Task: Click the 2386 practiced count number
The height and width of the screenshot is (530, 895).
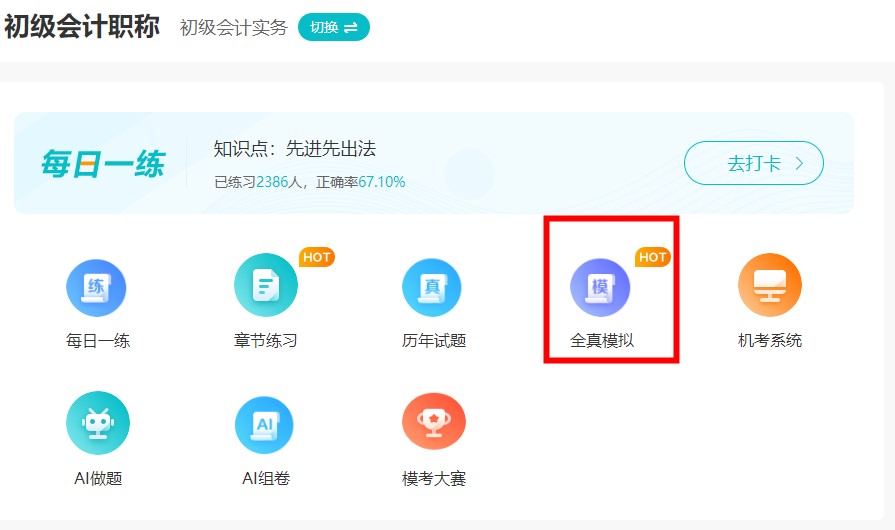Action: click(272, 182)
